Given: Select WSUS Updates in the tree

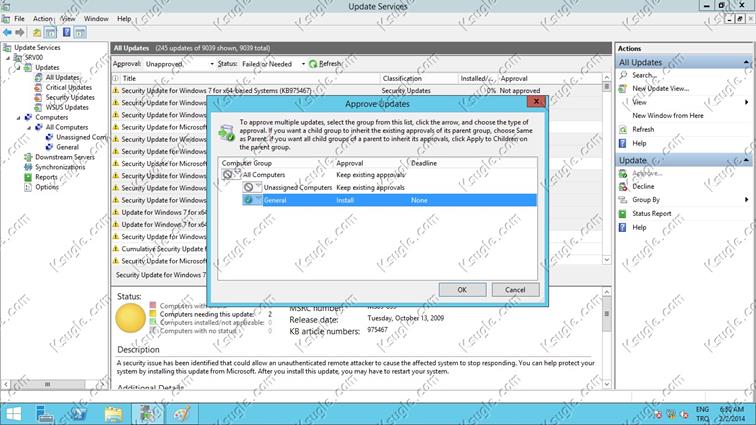Looking at the screenshot, I should 67,108.
